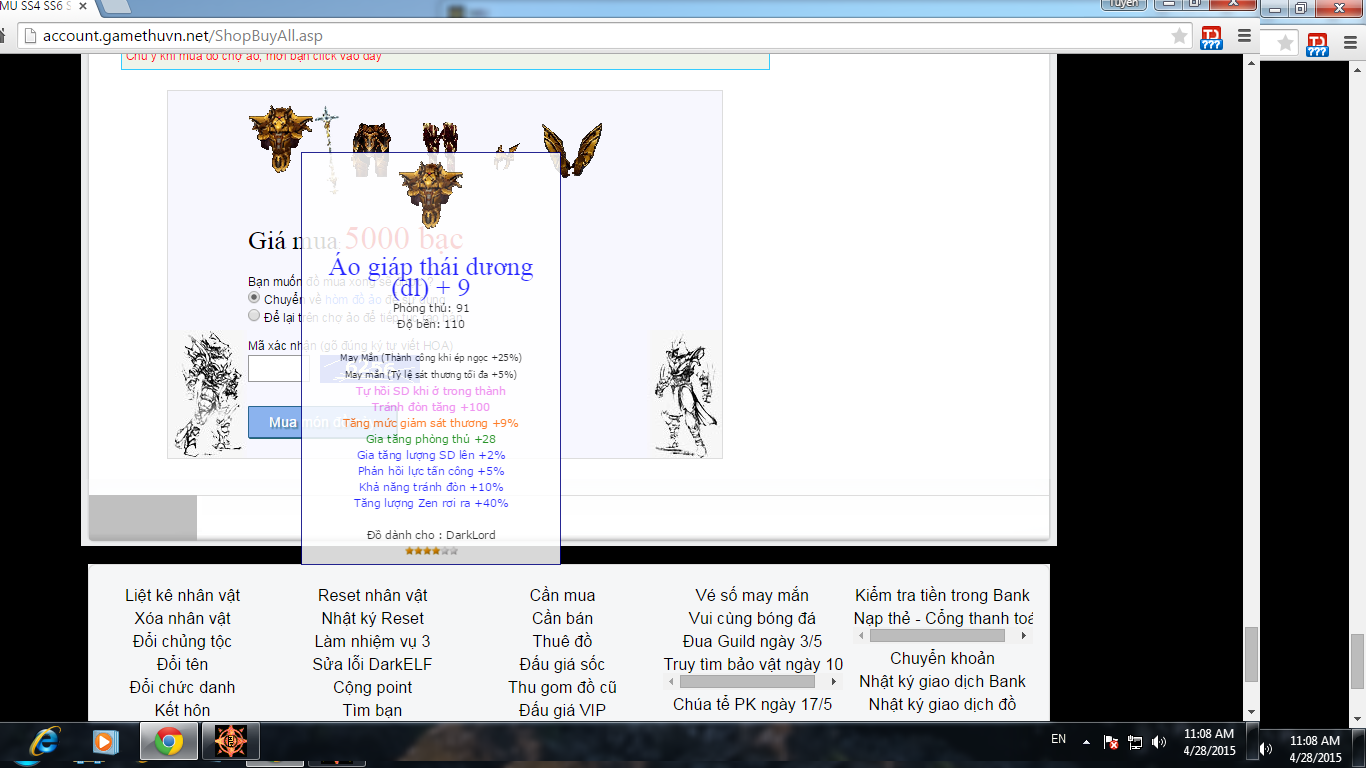The width and height of the screenshot is (1366, 768).
Task: Open 'Vui cùng bóng đá' link
Action: [753, 618]
